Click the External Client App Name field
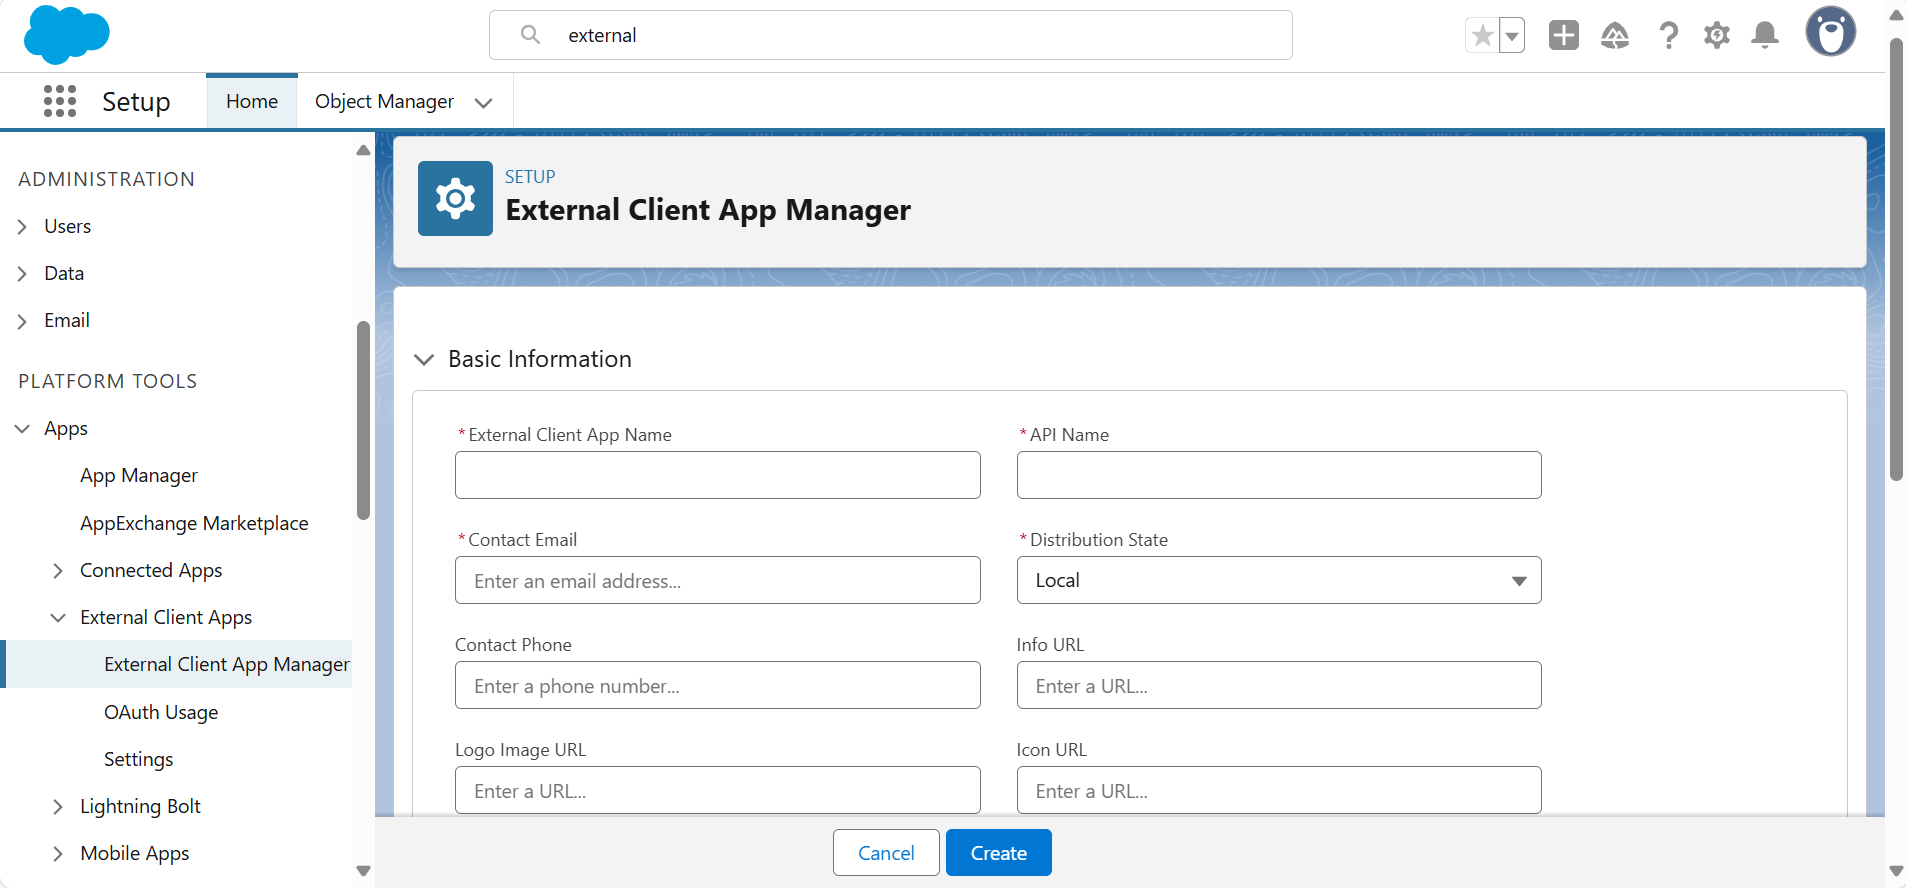The image size is (1906, 888). [x=717, y=475]
